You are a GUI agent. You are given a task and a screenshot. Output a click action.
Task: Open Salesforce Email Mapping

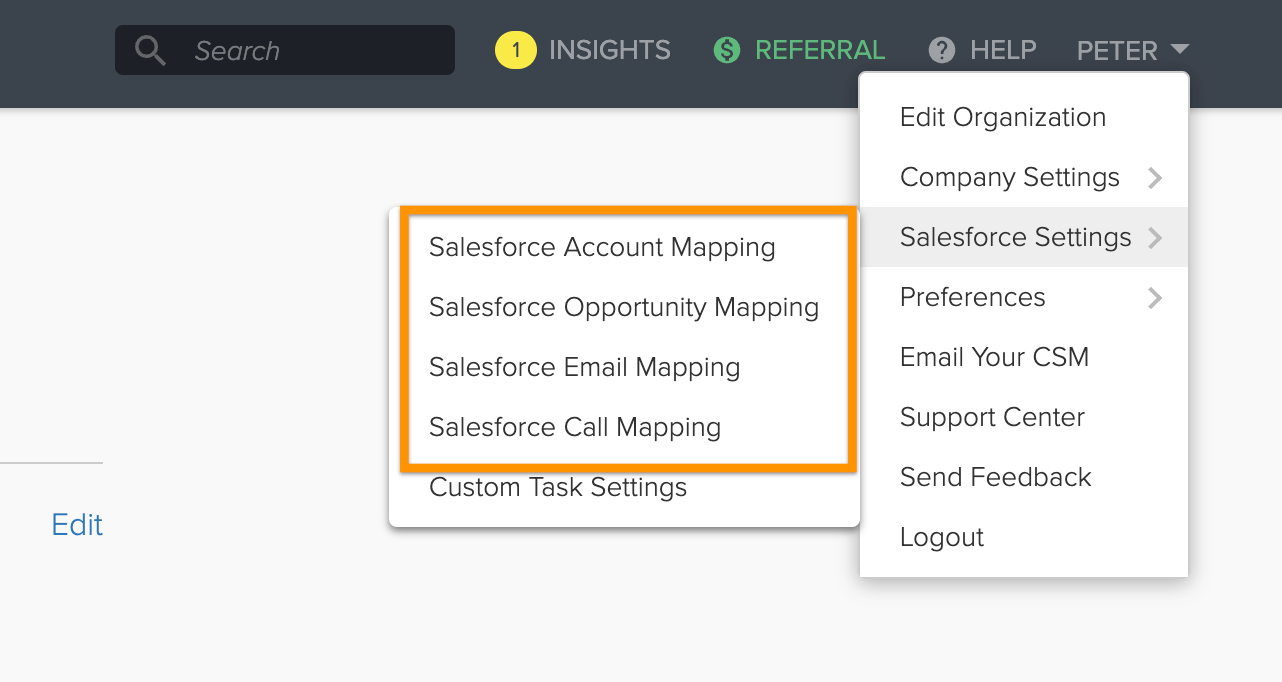tap(584, 367)
